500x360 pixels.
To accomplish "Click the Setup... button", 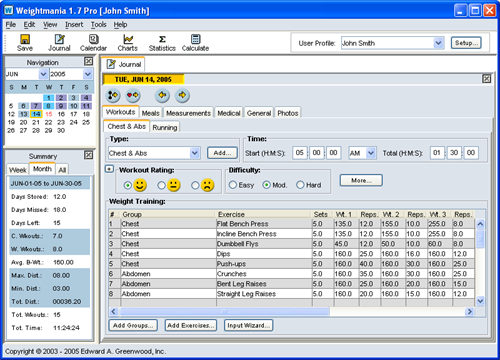I will [466, 43].
